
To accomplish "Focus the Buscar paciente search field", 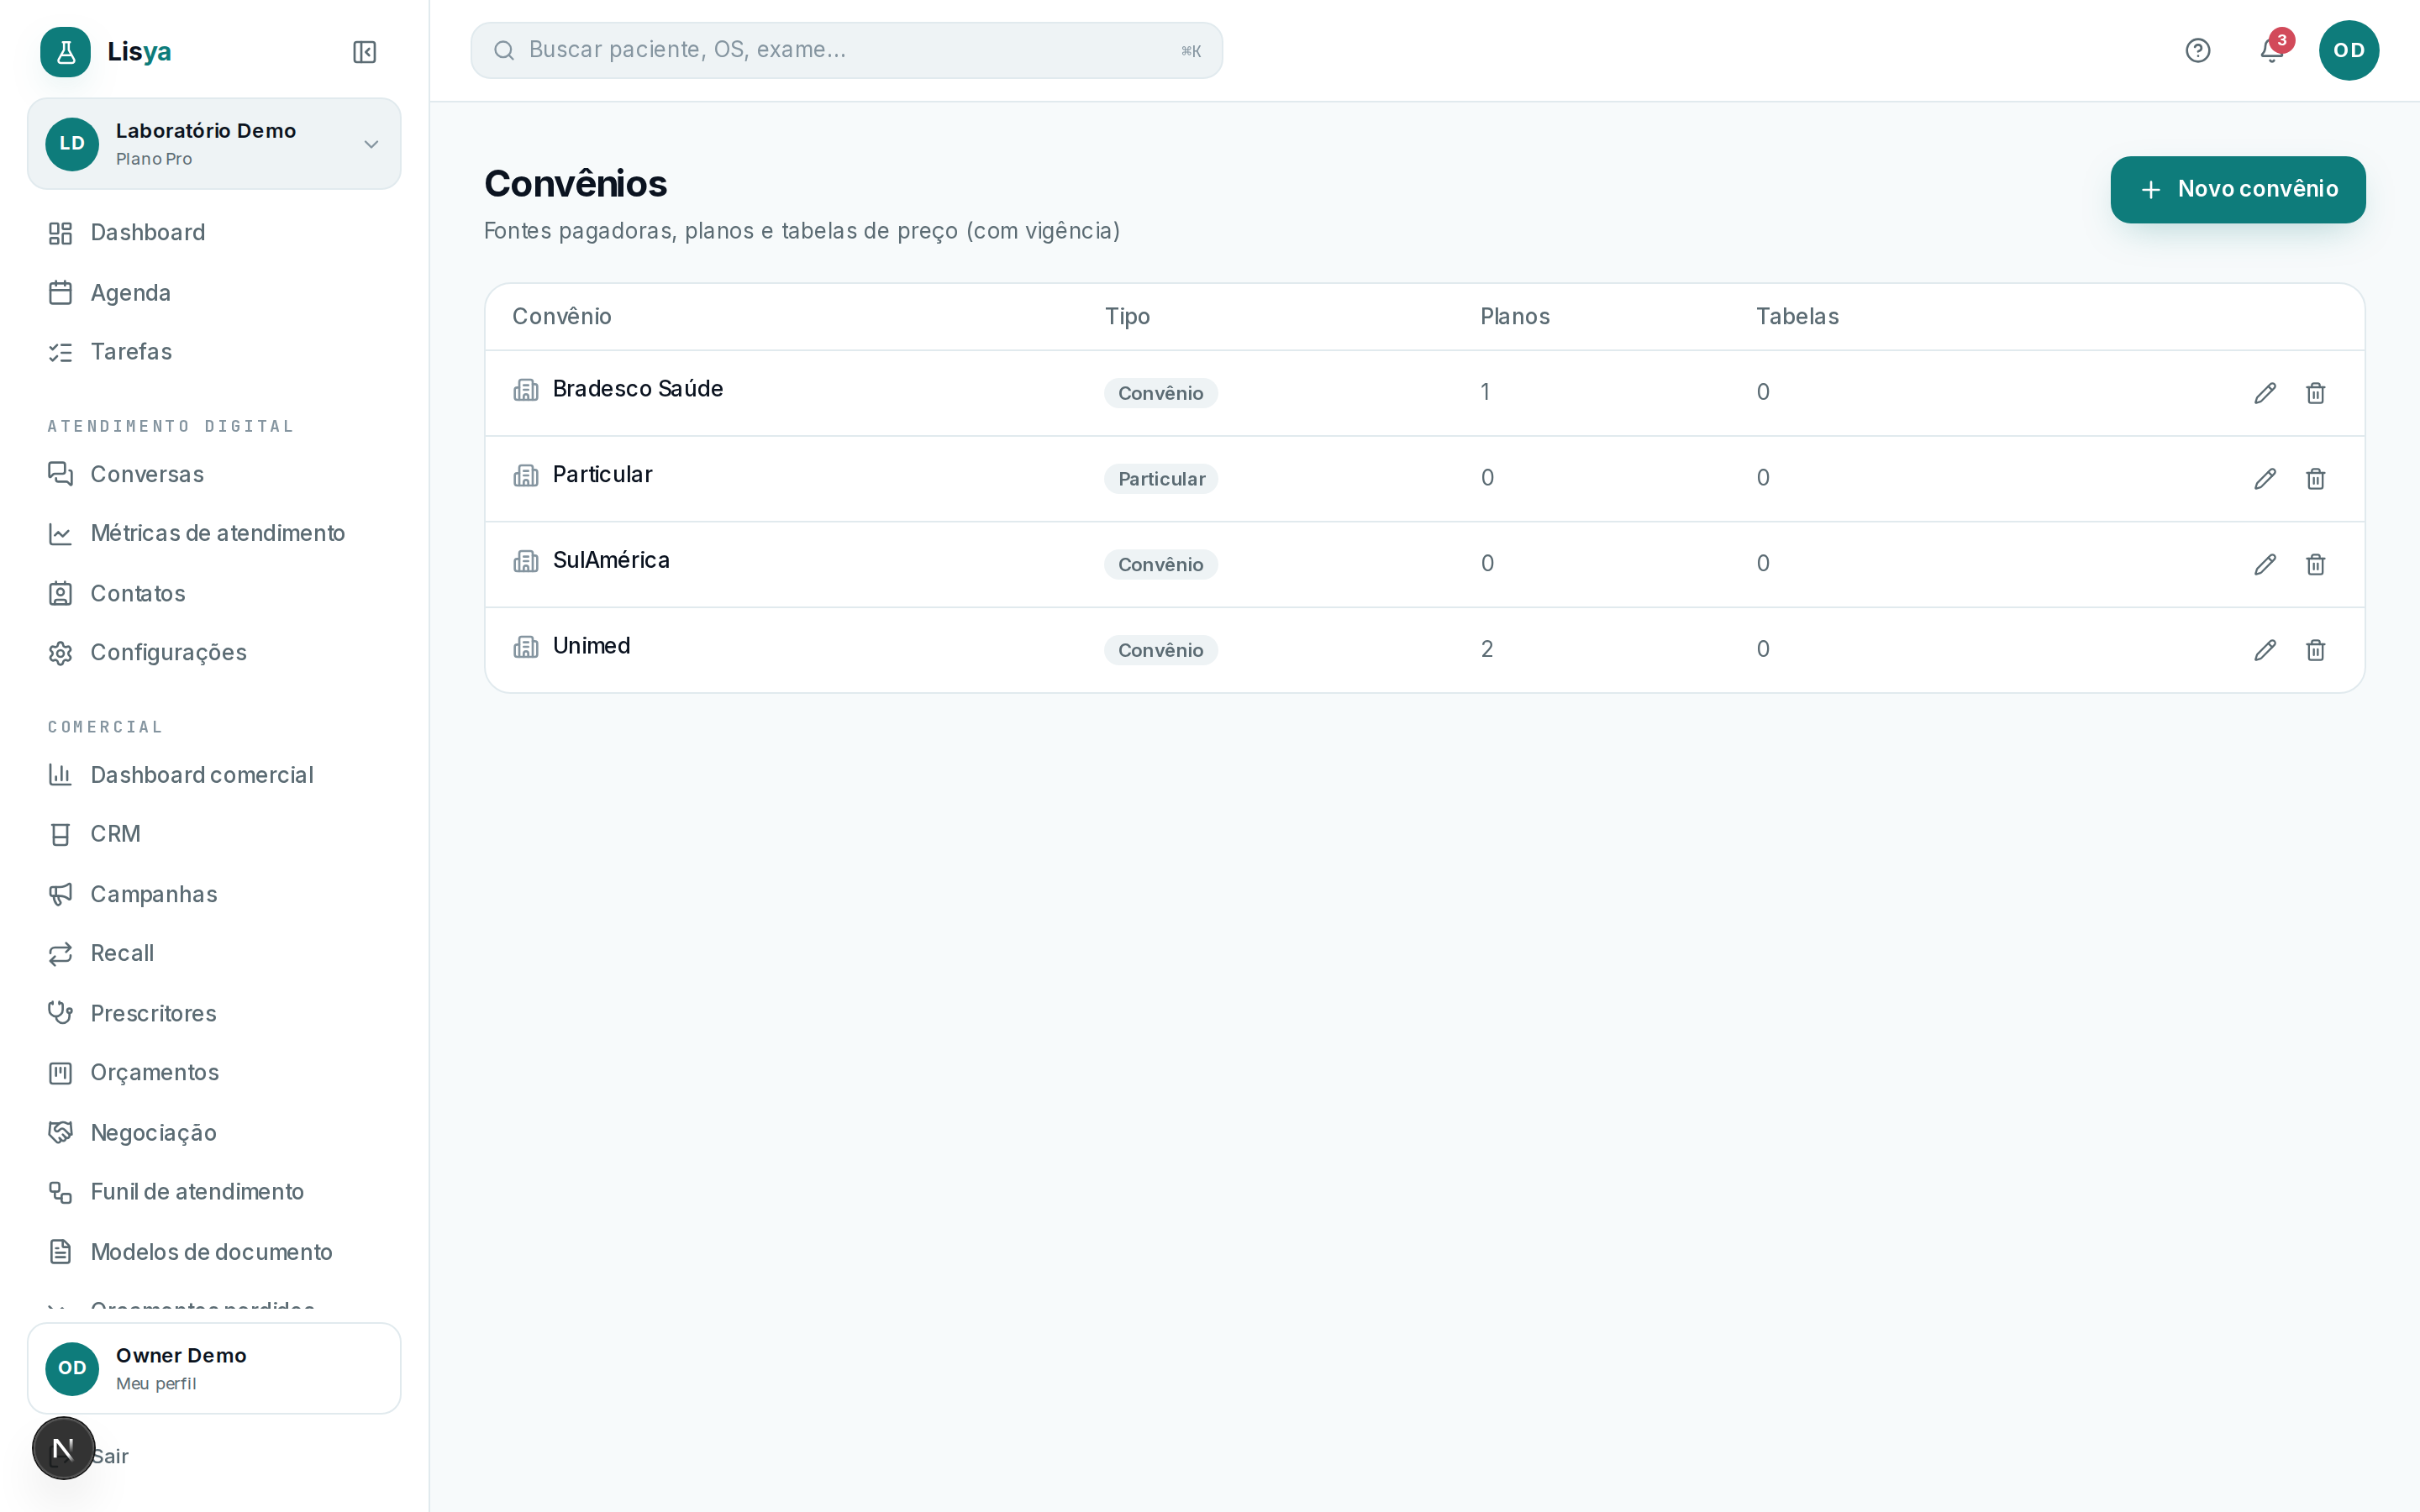I will point(846,50).
